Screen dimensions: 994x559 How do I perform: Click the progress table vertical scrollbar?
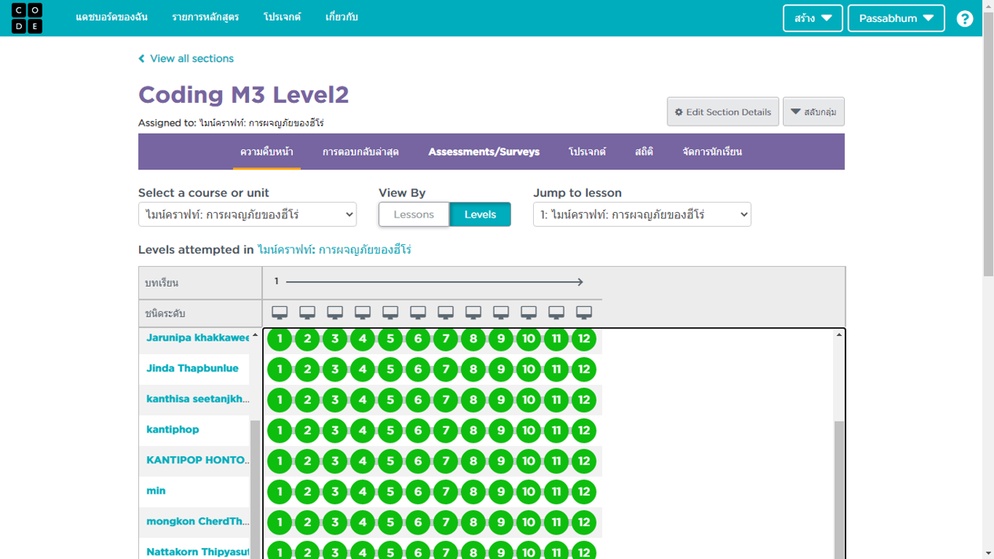(839, 480)
